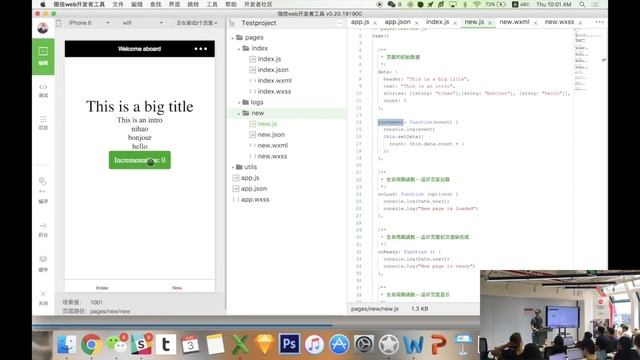The width and height of the screenshot is (640, 360).
Task: Click the Testproject header icon
Action: 232,23
